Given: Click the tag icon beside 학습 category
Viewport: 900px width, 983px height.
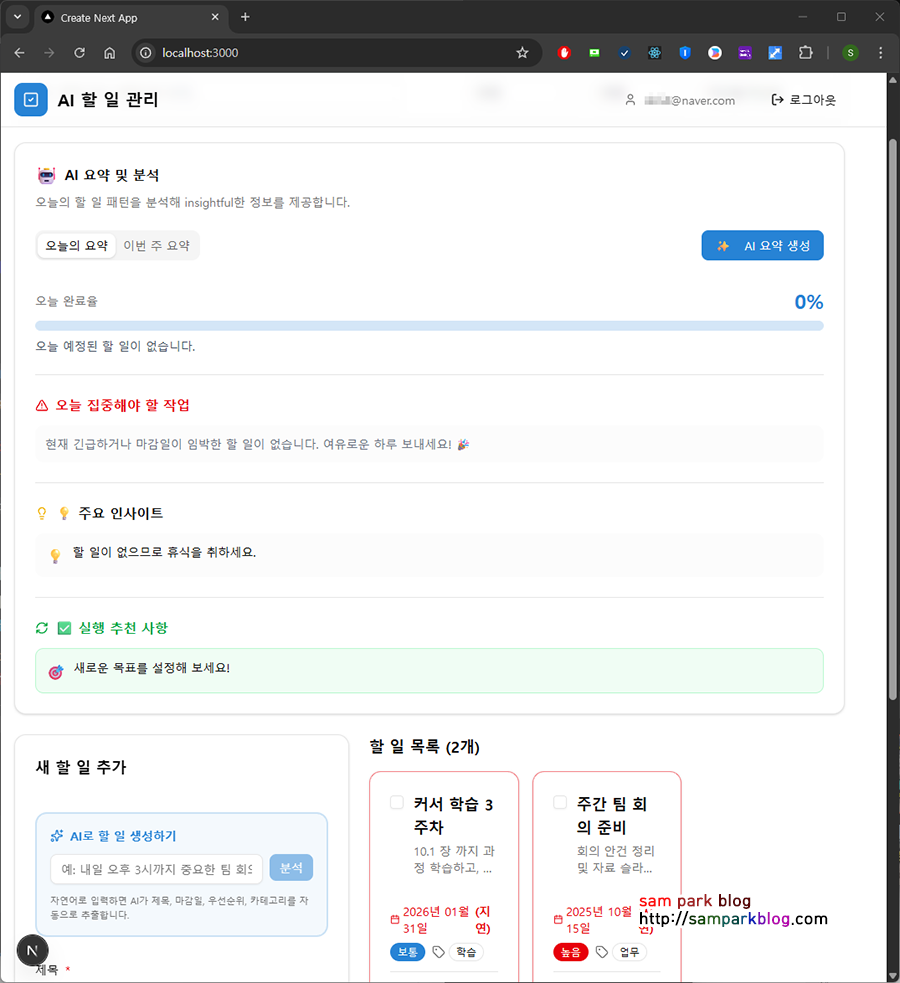Looking at the screenshot, I should coord(438,952).
